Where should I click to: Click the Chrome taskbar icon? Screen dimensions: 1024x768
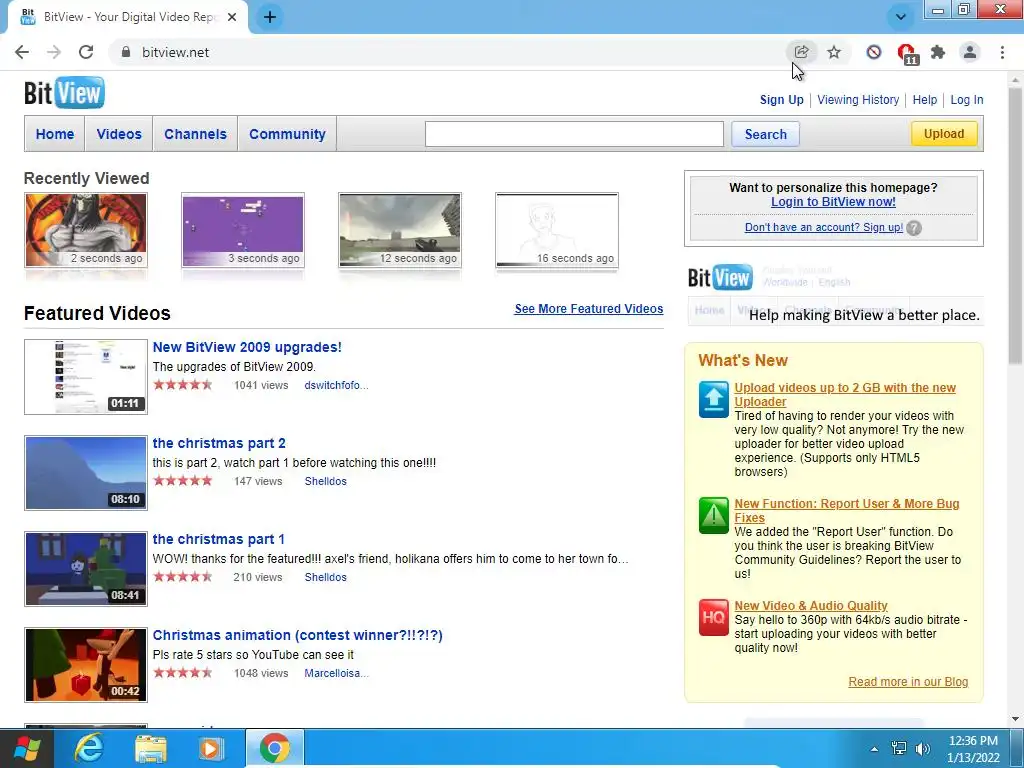[275, 748]
